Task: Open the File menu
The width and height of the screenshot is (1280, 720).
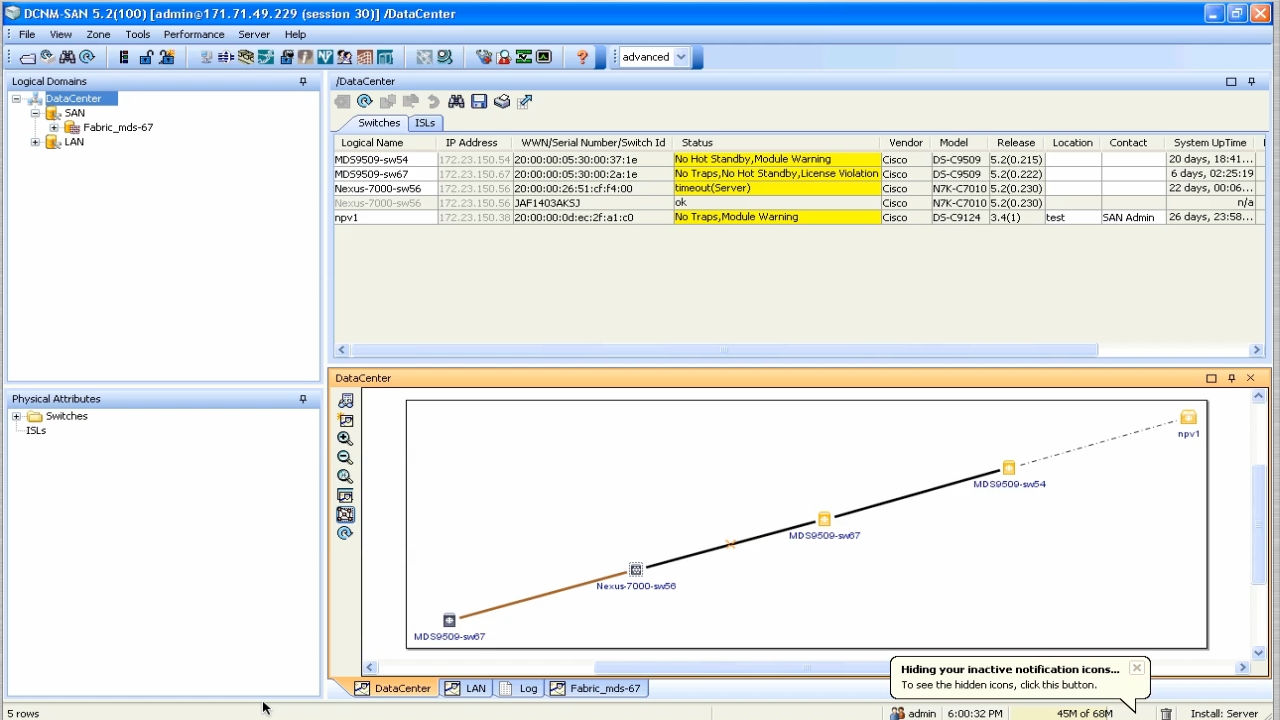Action: point(27,34)
